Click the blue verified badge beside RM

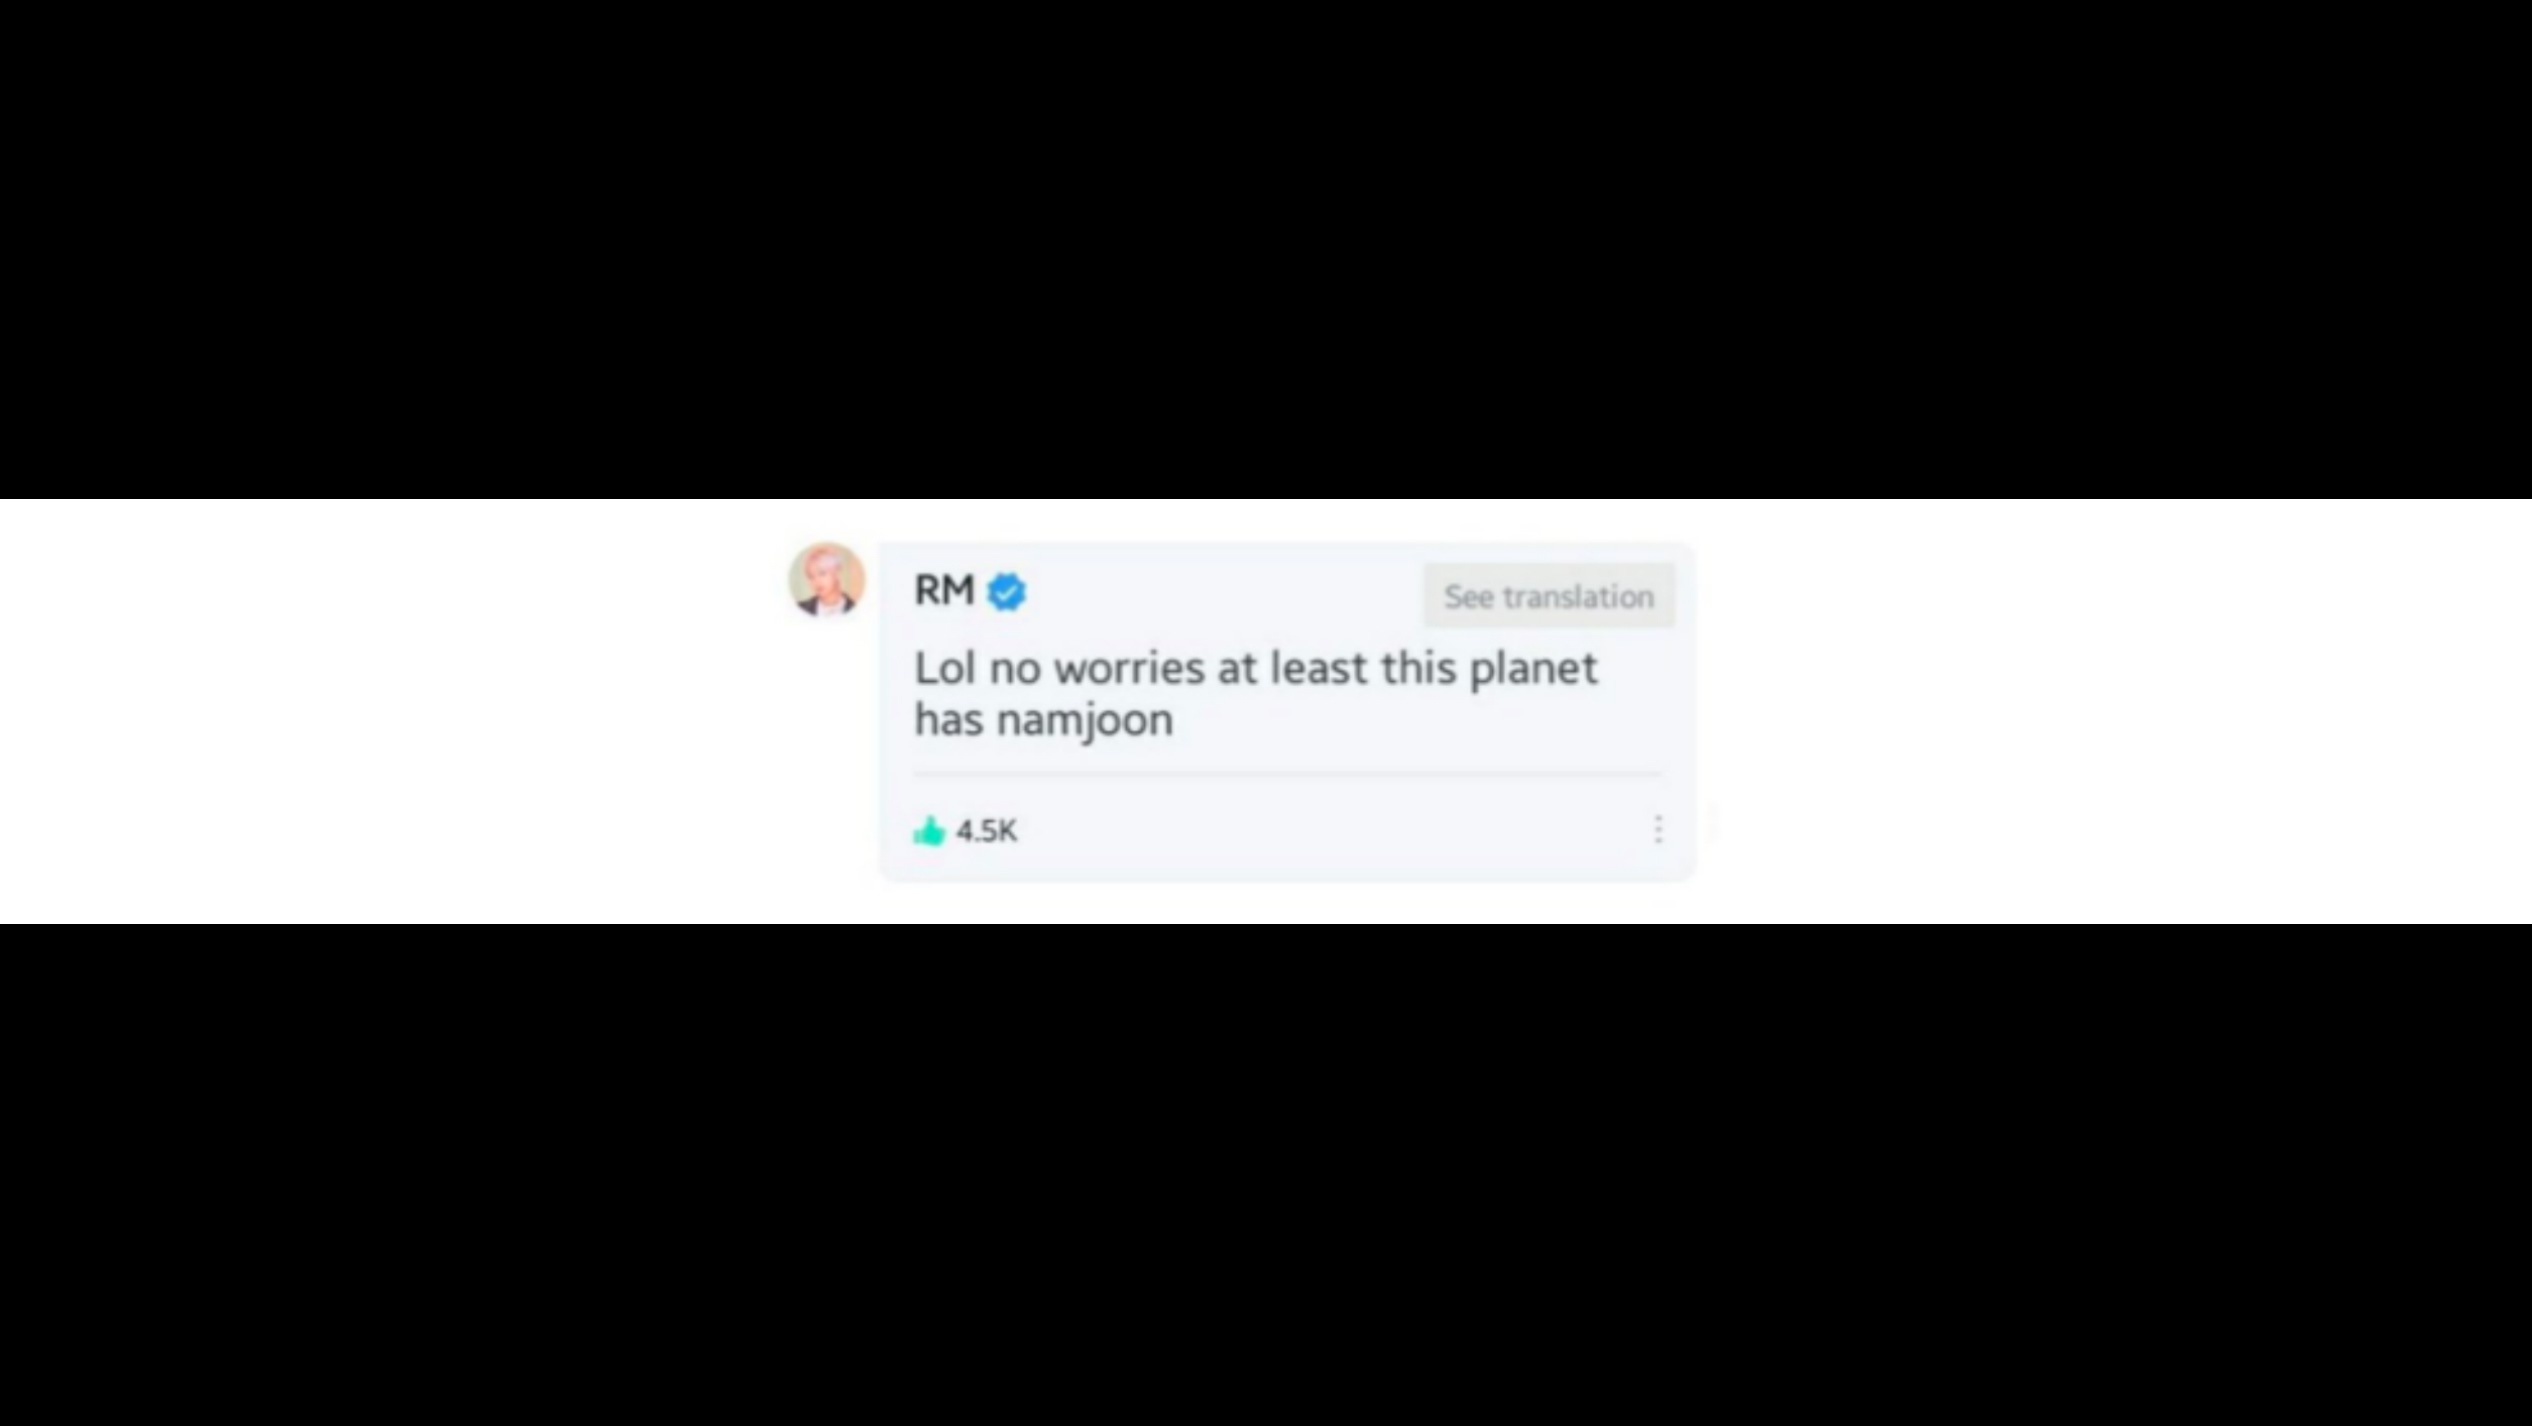(x=1006, y=592)
